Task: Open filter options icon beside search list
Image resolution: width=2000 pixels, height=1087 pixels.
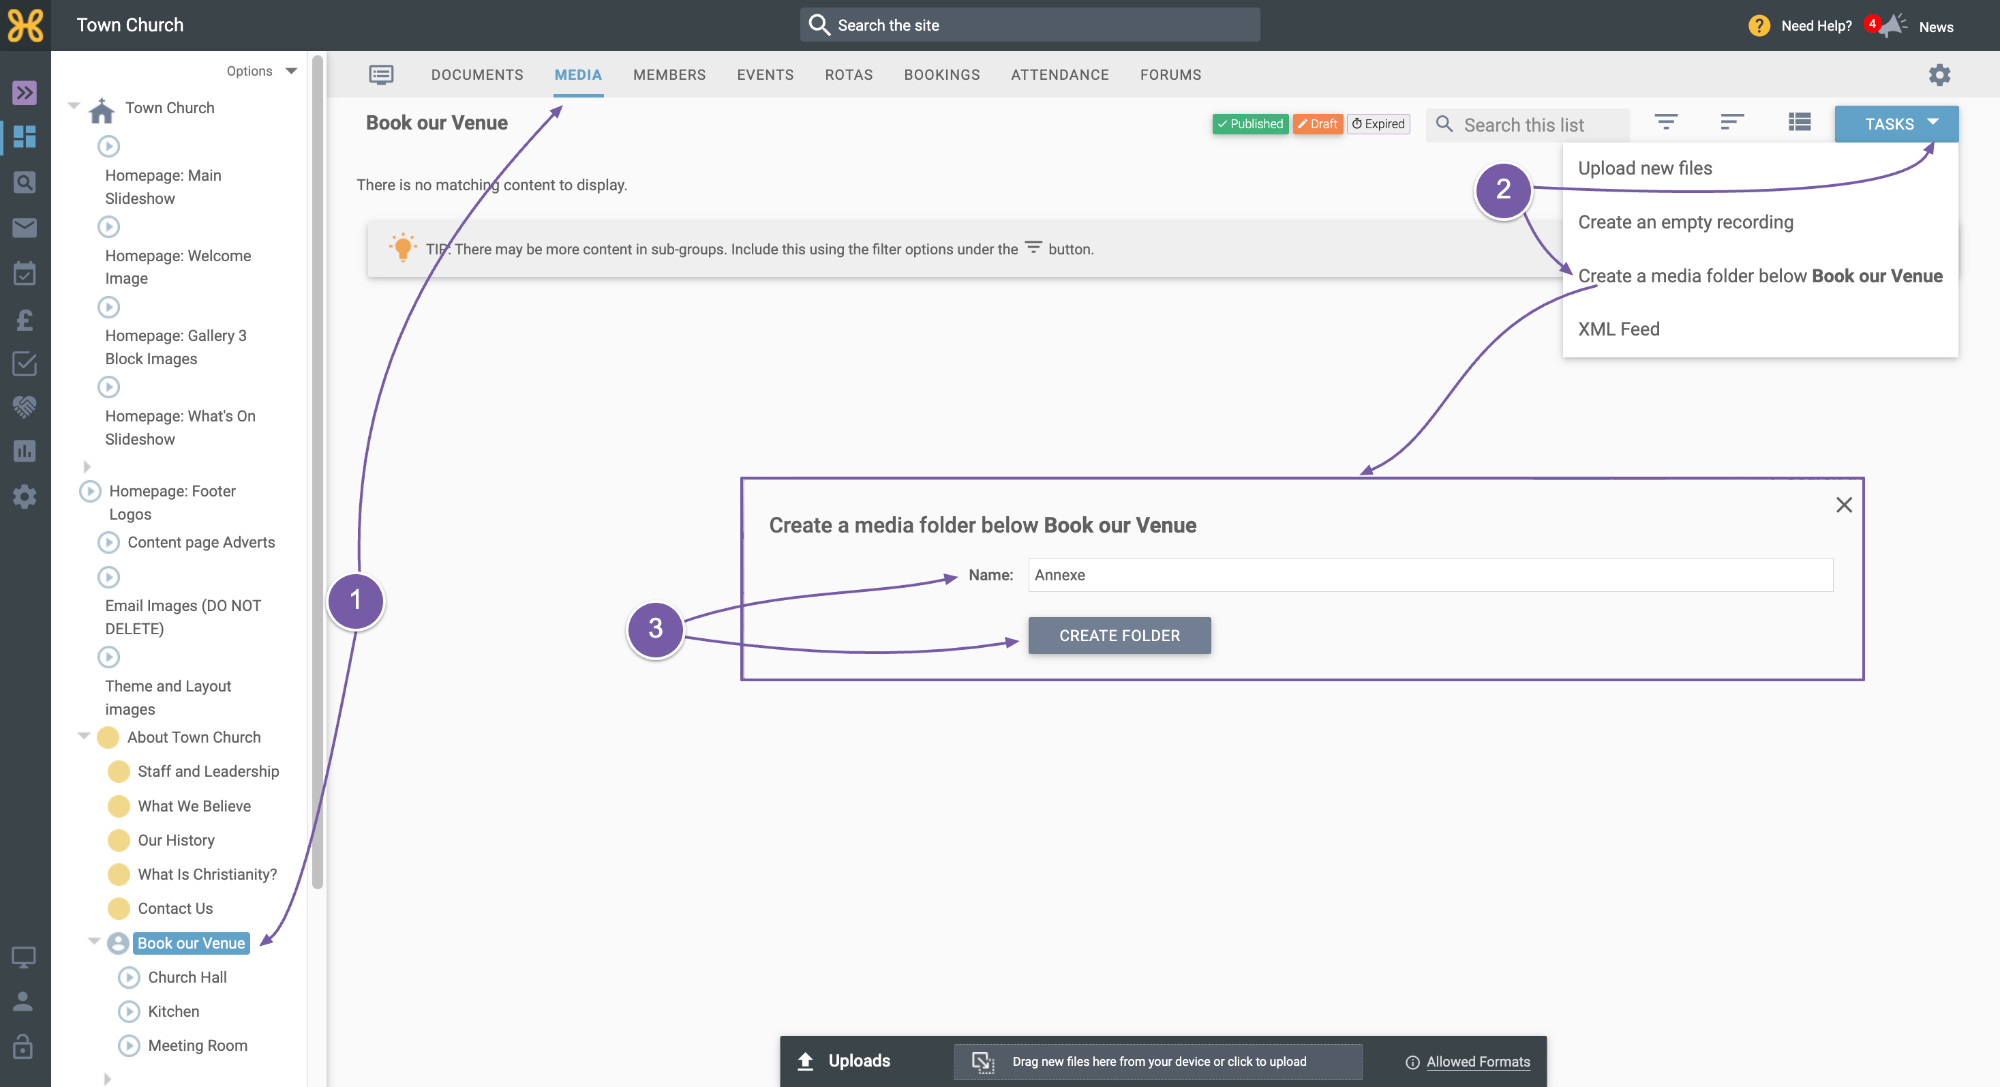Action: [1665, 123]
